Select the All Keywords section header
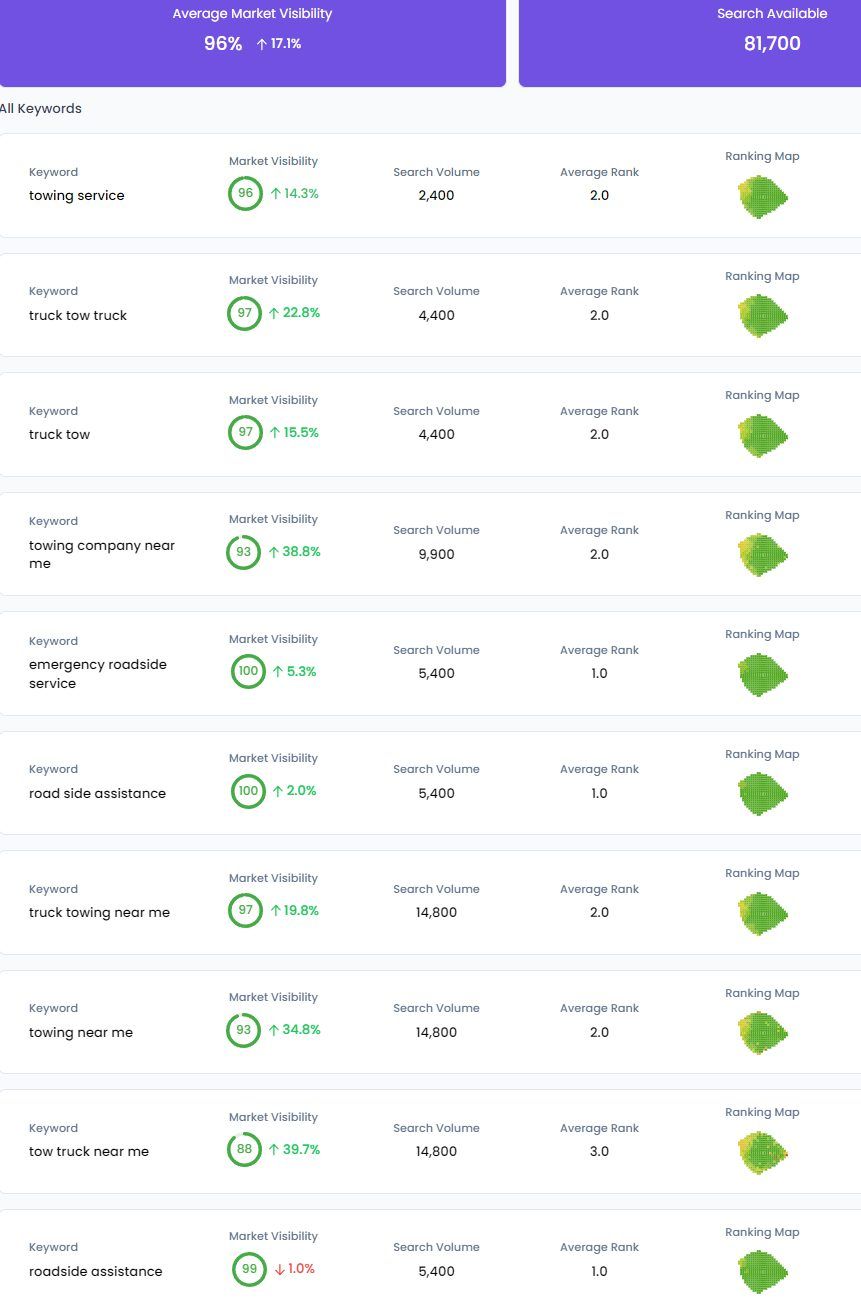The width and height of the screenshot is (861, 1299). pos(41,108)
